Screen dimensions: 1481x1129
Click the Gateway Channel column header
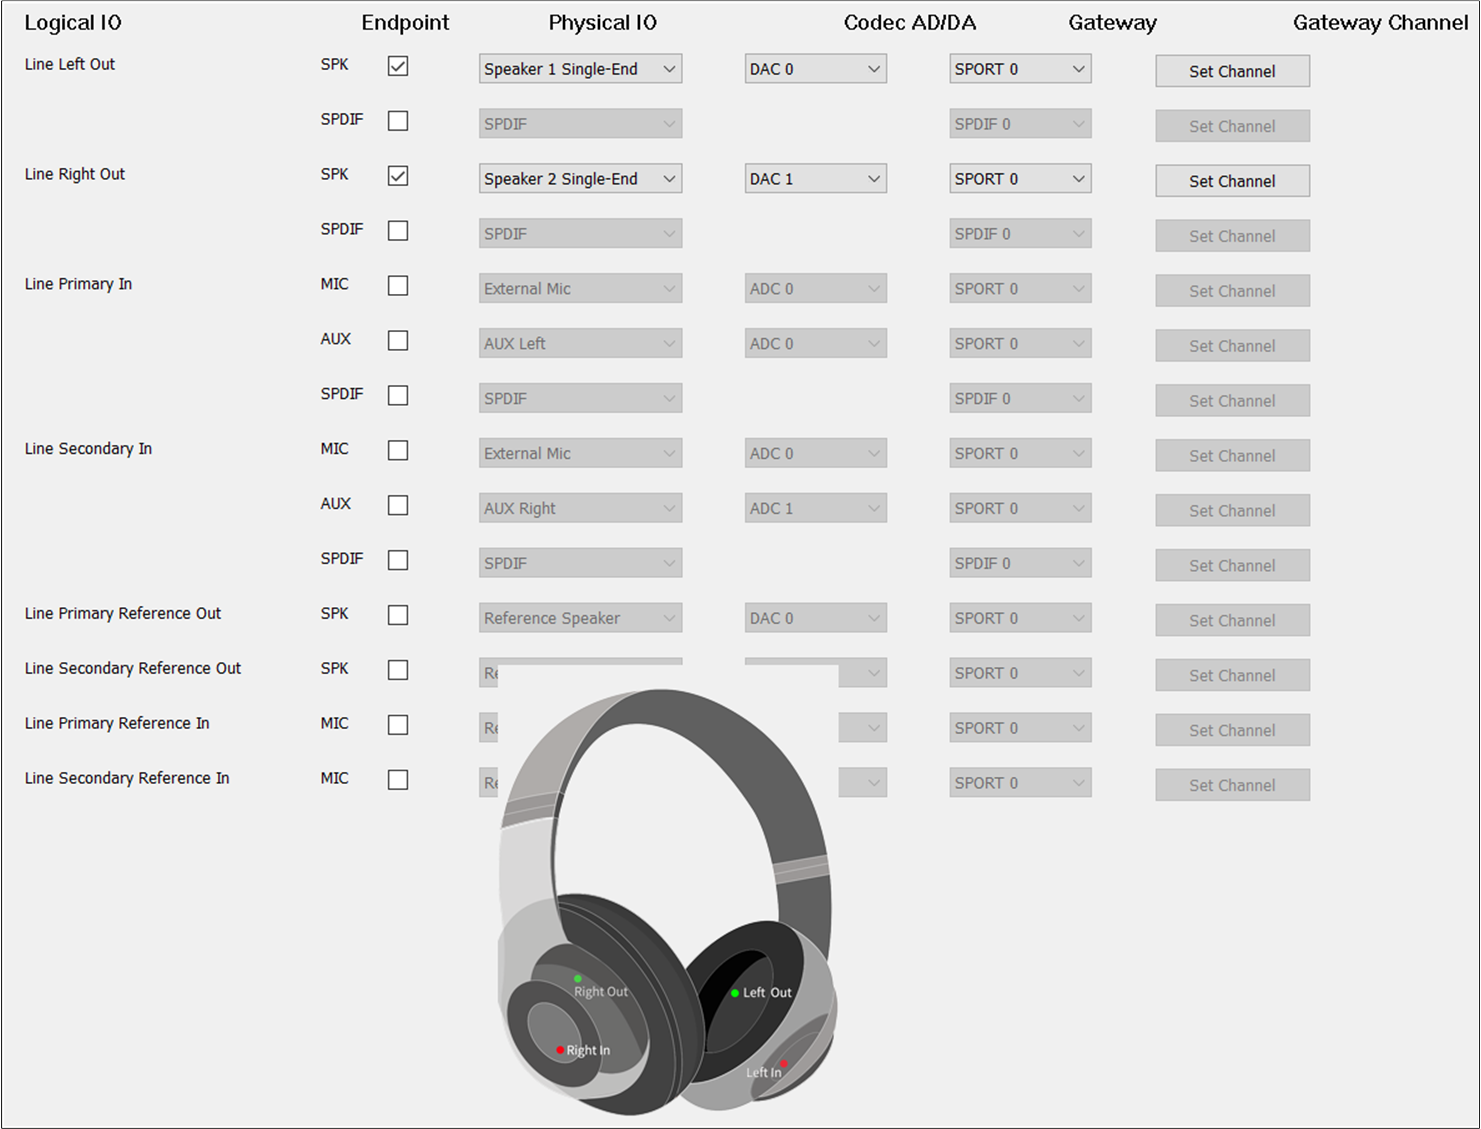point(1380,23)
